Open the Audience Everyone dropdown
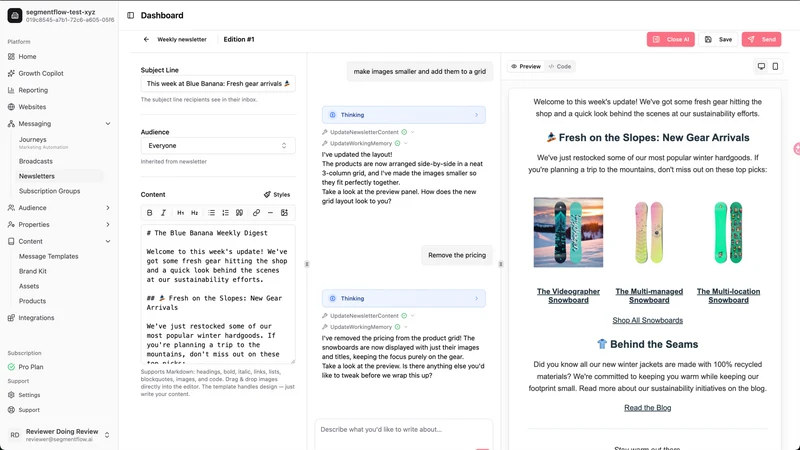800x450 pixels. (218, 145)
